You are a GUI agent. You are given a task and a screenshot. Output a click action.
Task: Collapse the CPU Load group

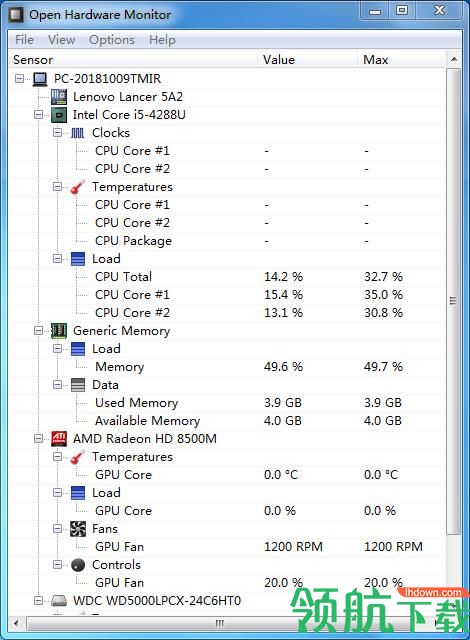(x=58, y=259)
